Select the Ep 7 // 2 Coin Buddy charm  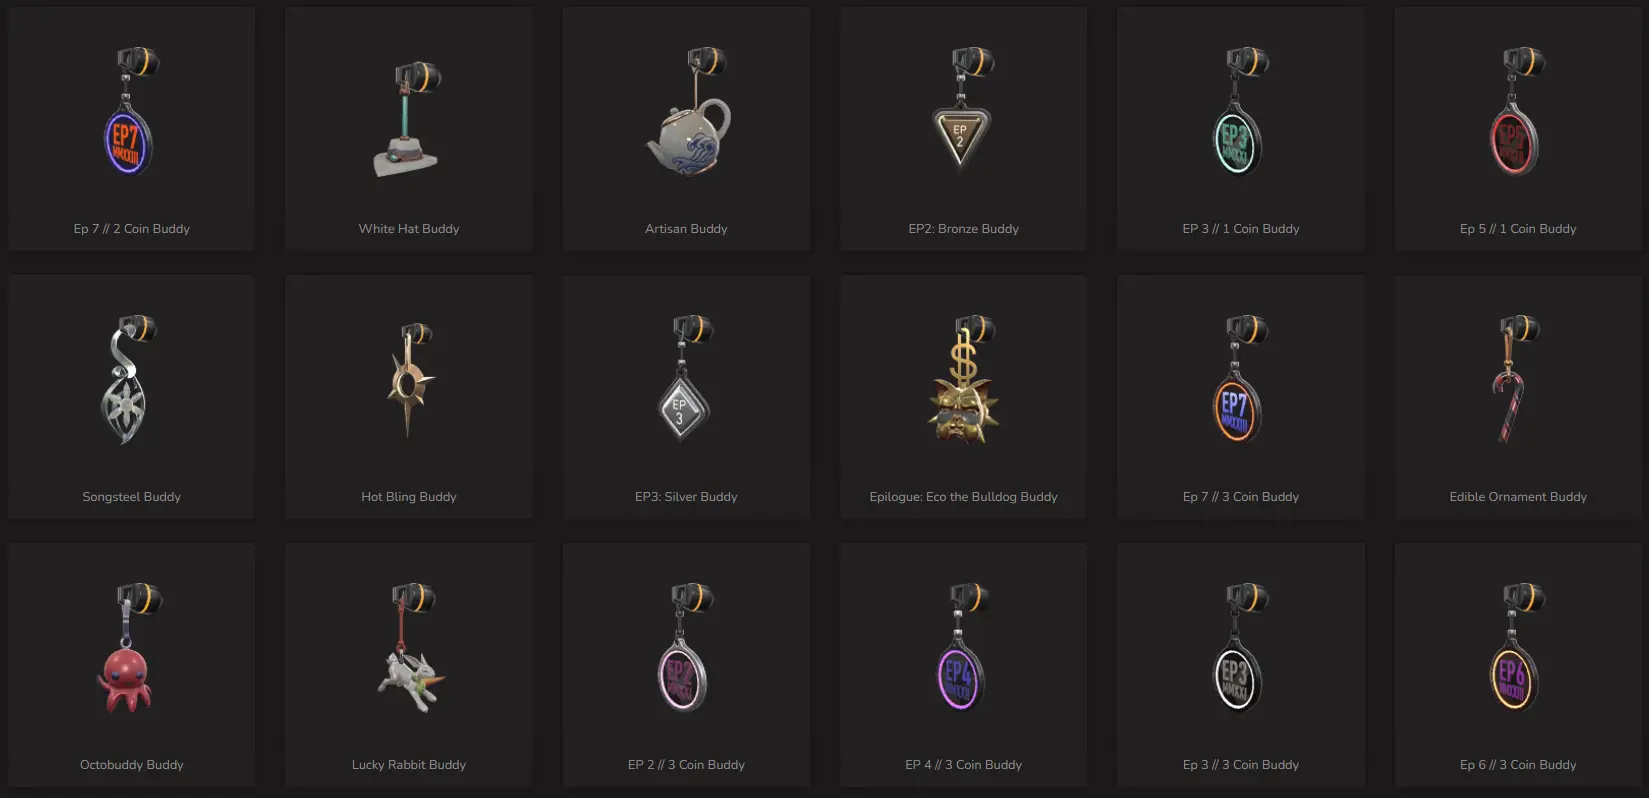131,128
